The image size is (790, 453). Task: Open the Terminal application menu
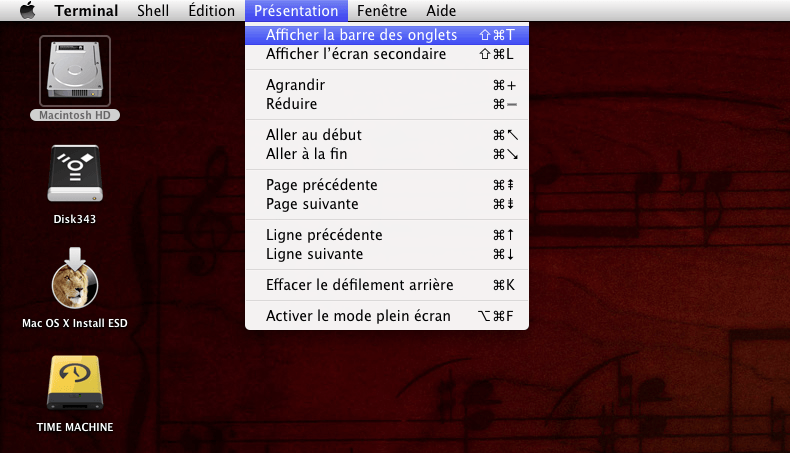[86, 11]
